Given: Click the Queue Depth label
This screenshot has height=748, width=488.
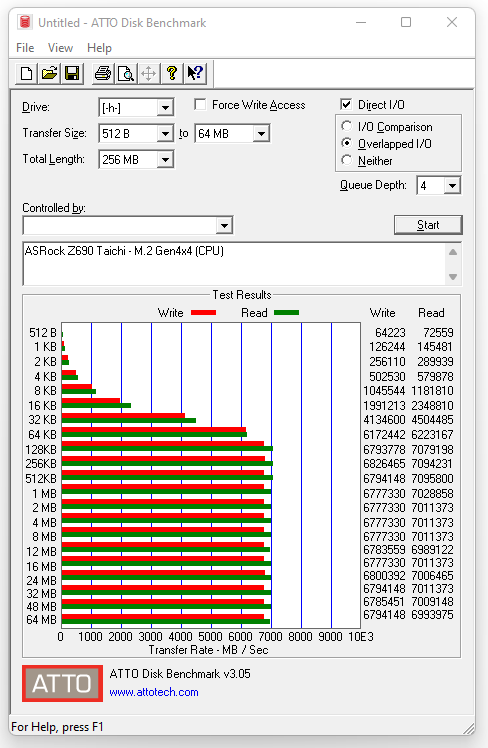Looking at the screenshot, I should [x=373, y=185].
